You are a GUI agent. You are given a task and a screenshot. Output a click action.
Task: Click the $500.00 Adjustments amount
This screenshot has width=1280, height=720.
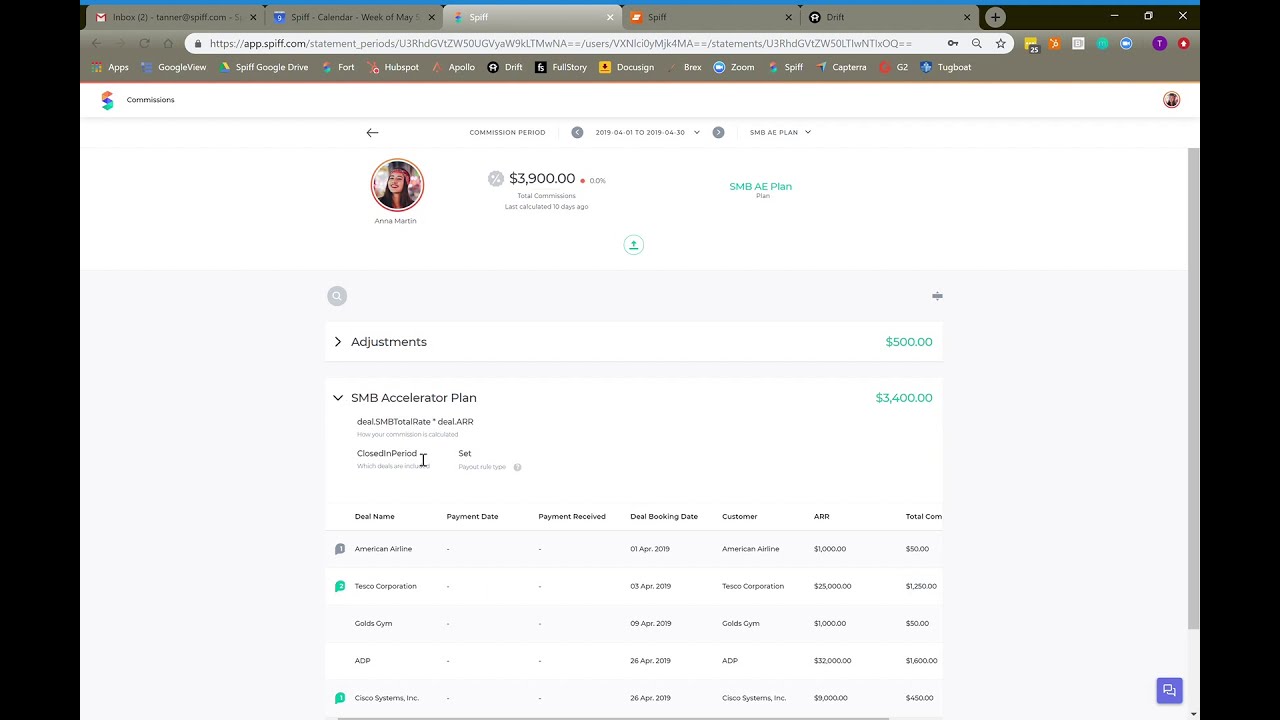(x=909, y=342)
